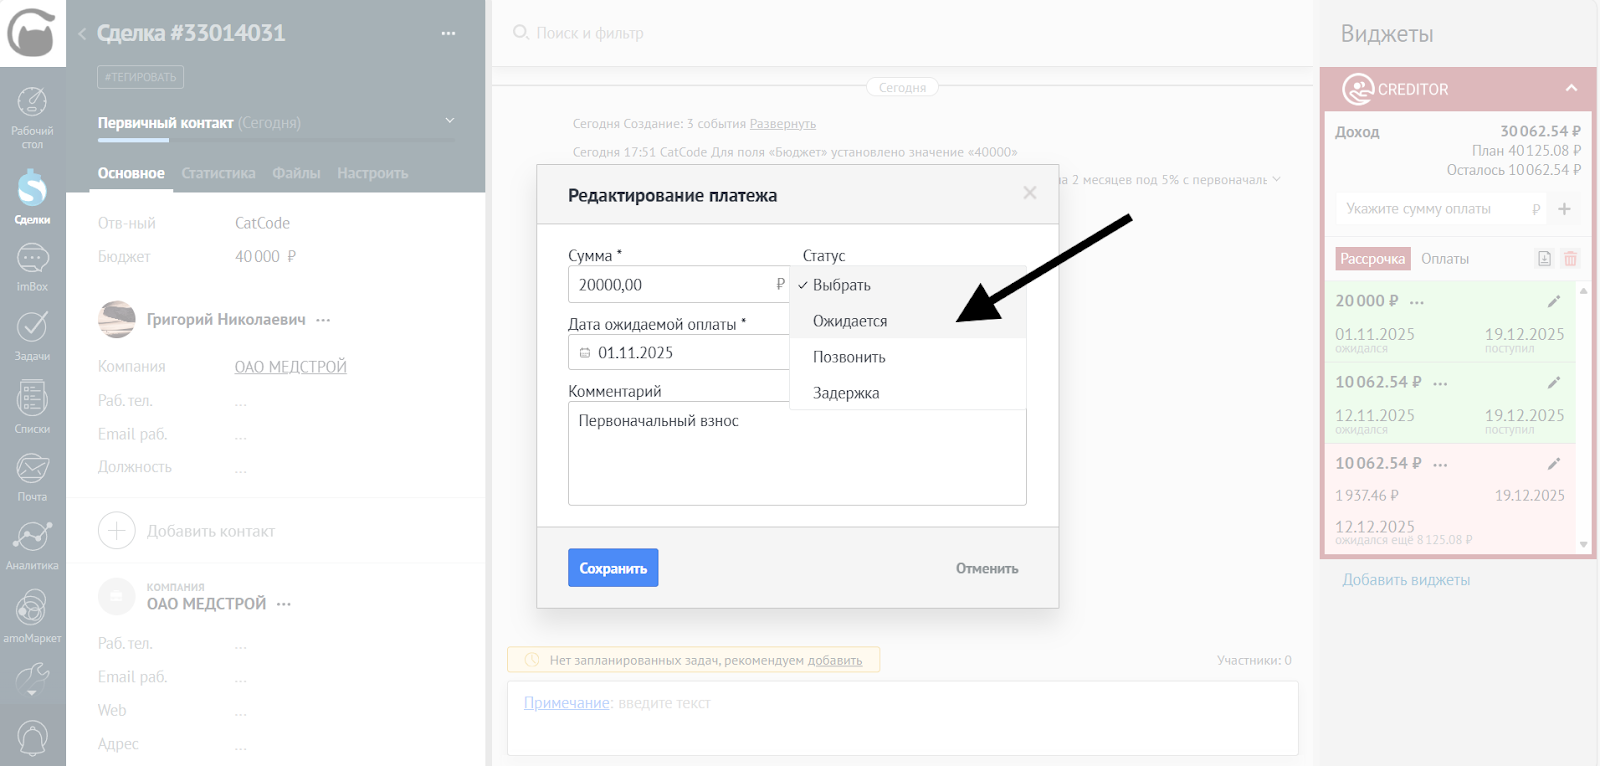The image size is (1600, 766).
Task: Open the Почта mail section
Action: [x=32, y=476]
